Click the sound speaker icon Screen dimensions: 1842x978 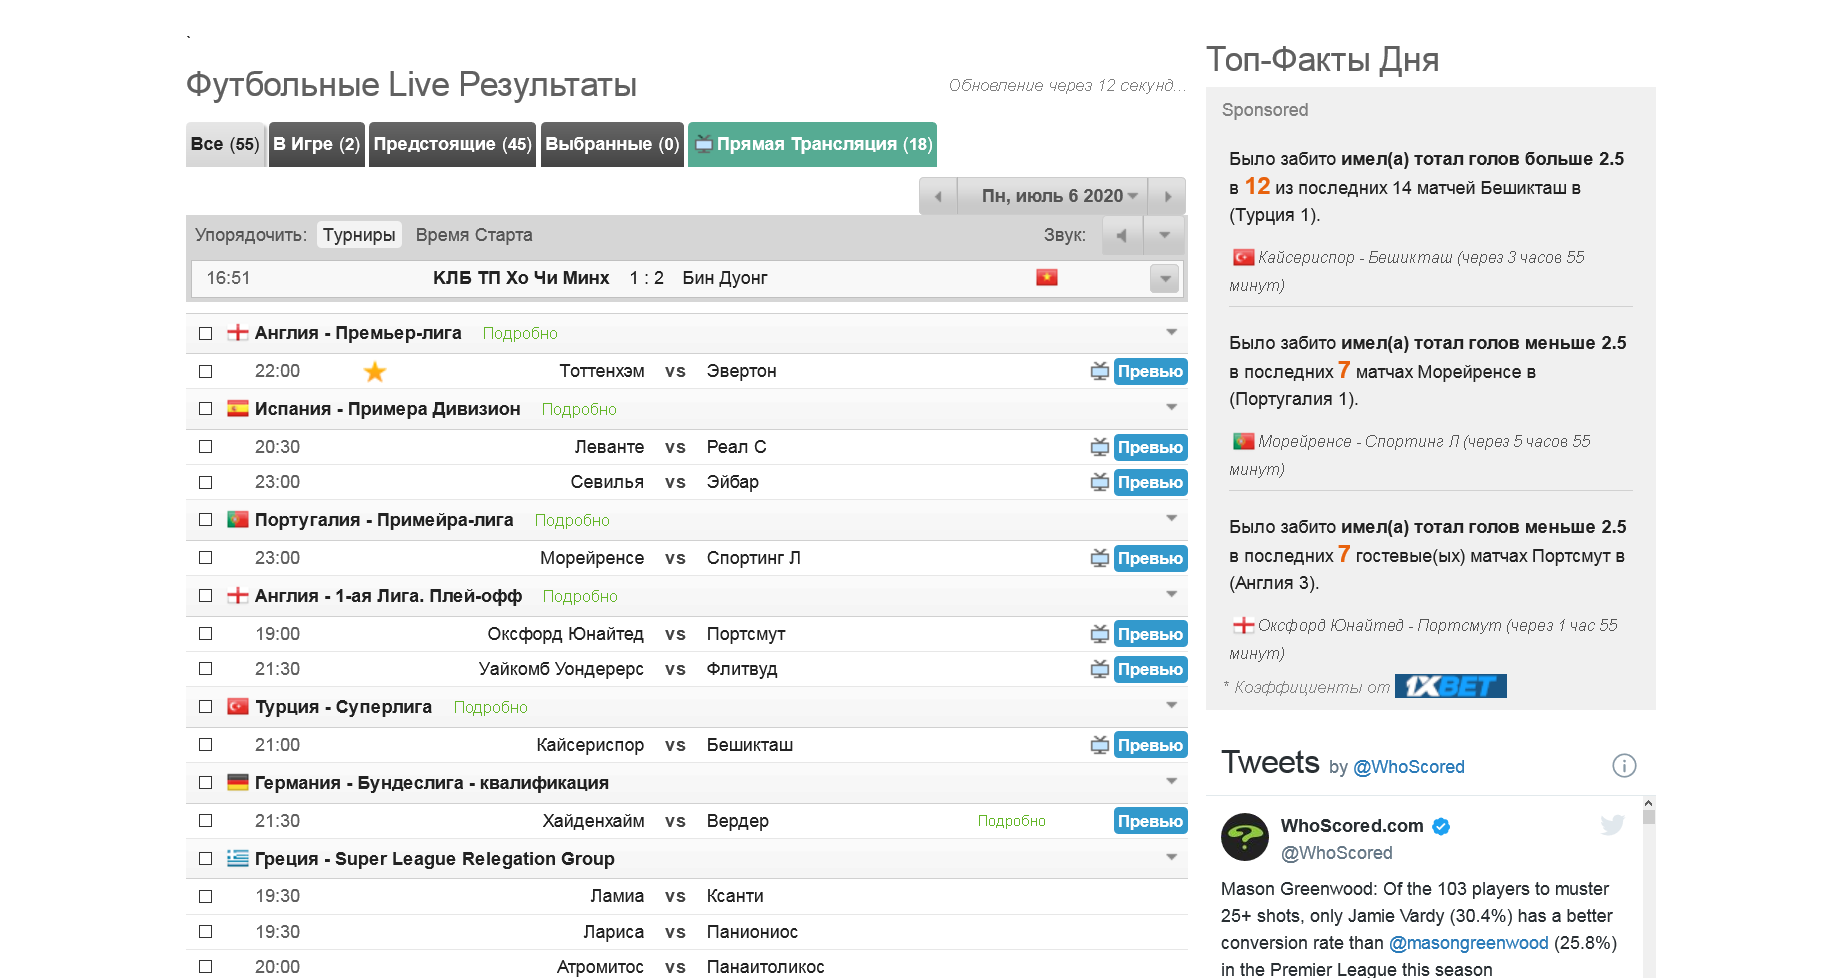(x=1122, y=236)
